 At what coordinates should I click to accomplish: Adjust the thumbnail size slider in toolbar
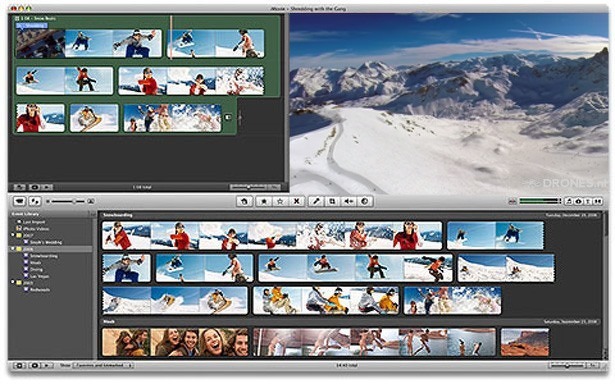(x=69, y=201)
